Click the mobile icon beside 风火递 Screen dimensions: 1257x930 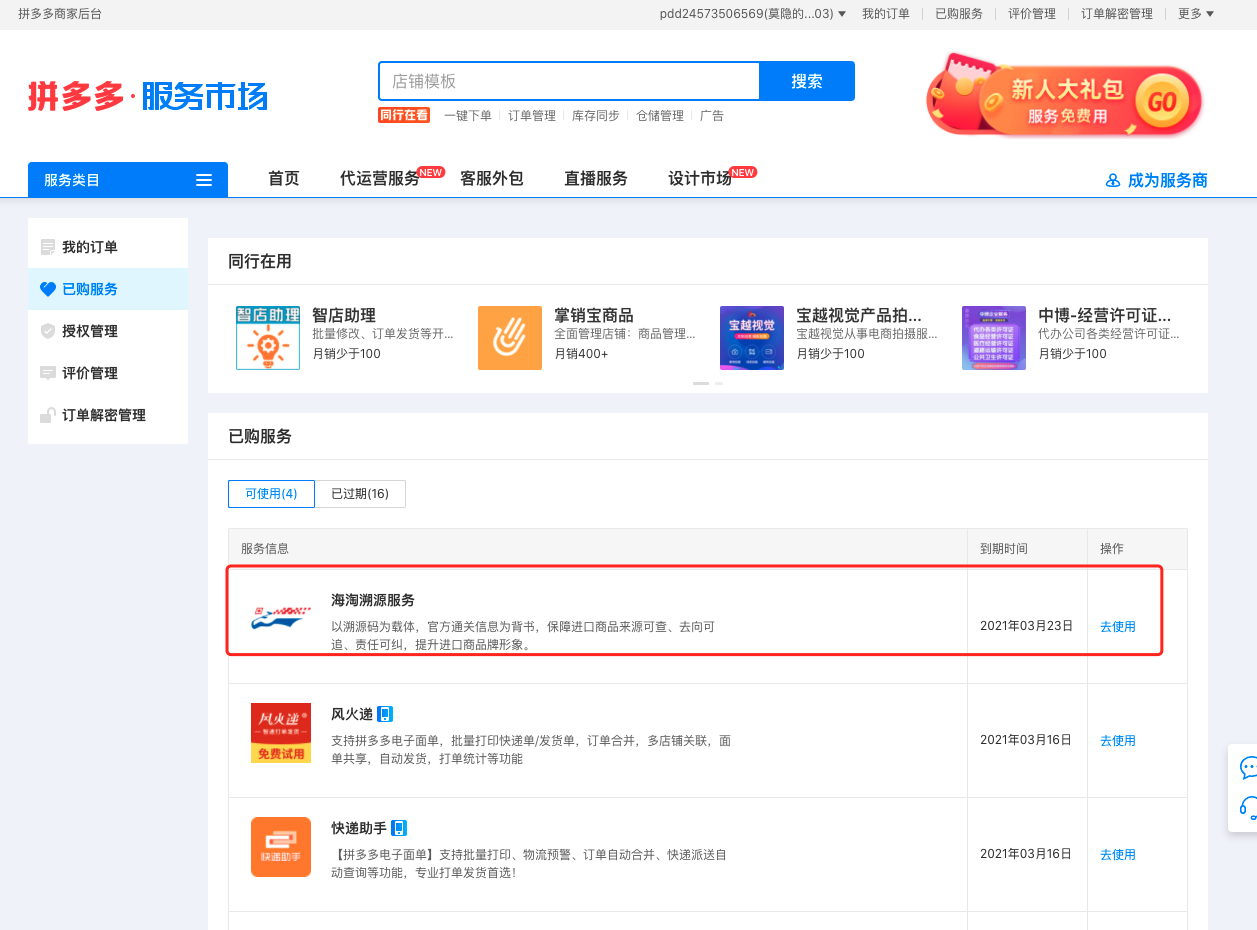coord(385,714)
